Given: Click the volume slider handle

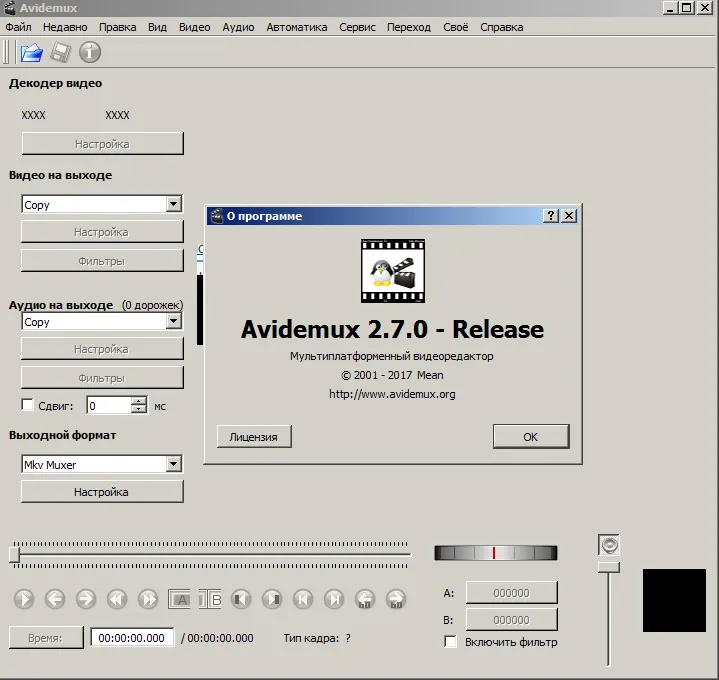Looking at the screenshot, I should coord(608,568).
